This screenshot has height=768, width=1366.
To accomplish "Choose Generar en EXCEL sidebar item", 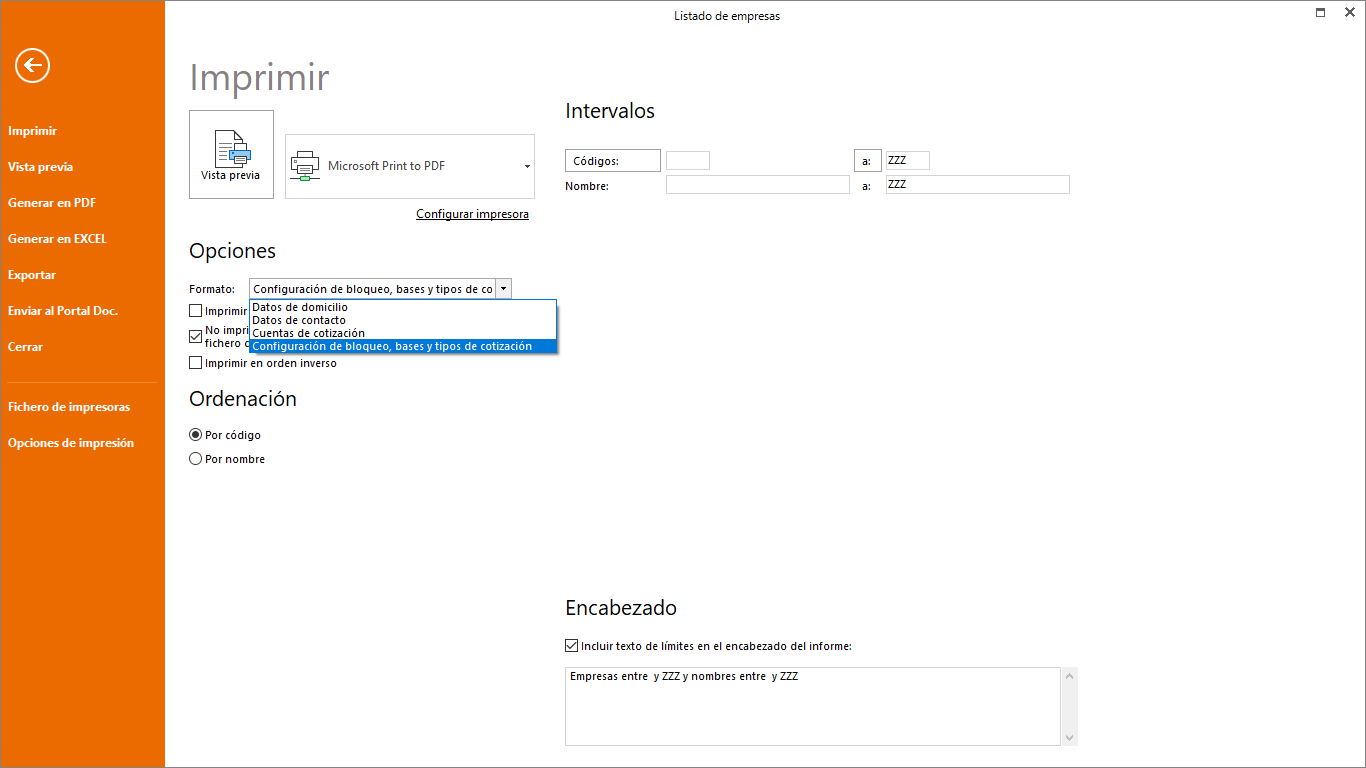I will point(57,239).
